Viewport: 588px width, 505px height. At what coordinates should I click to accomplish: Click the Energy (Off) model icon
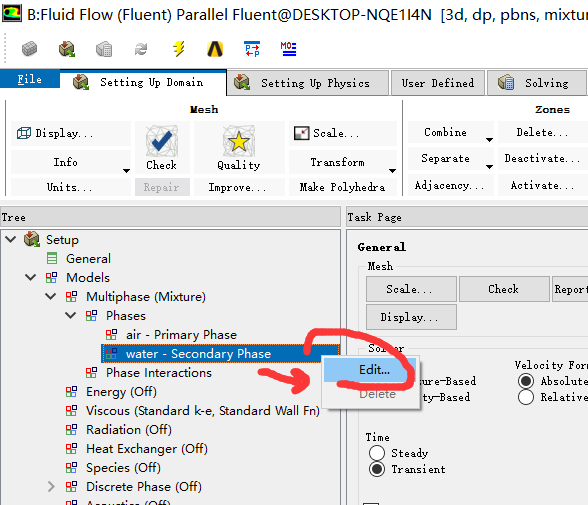pyautogui.click(x=71, y=391)
